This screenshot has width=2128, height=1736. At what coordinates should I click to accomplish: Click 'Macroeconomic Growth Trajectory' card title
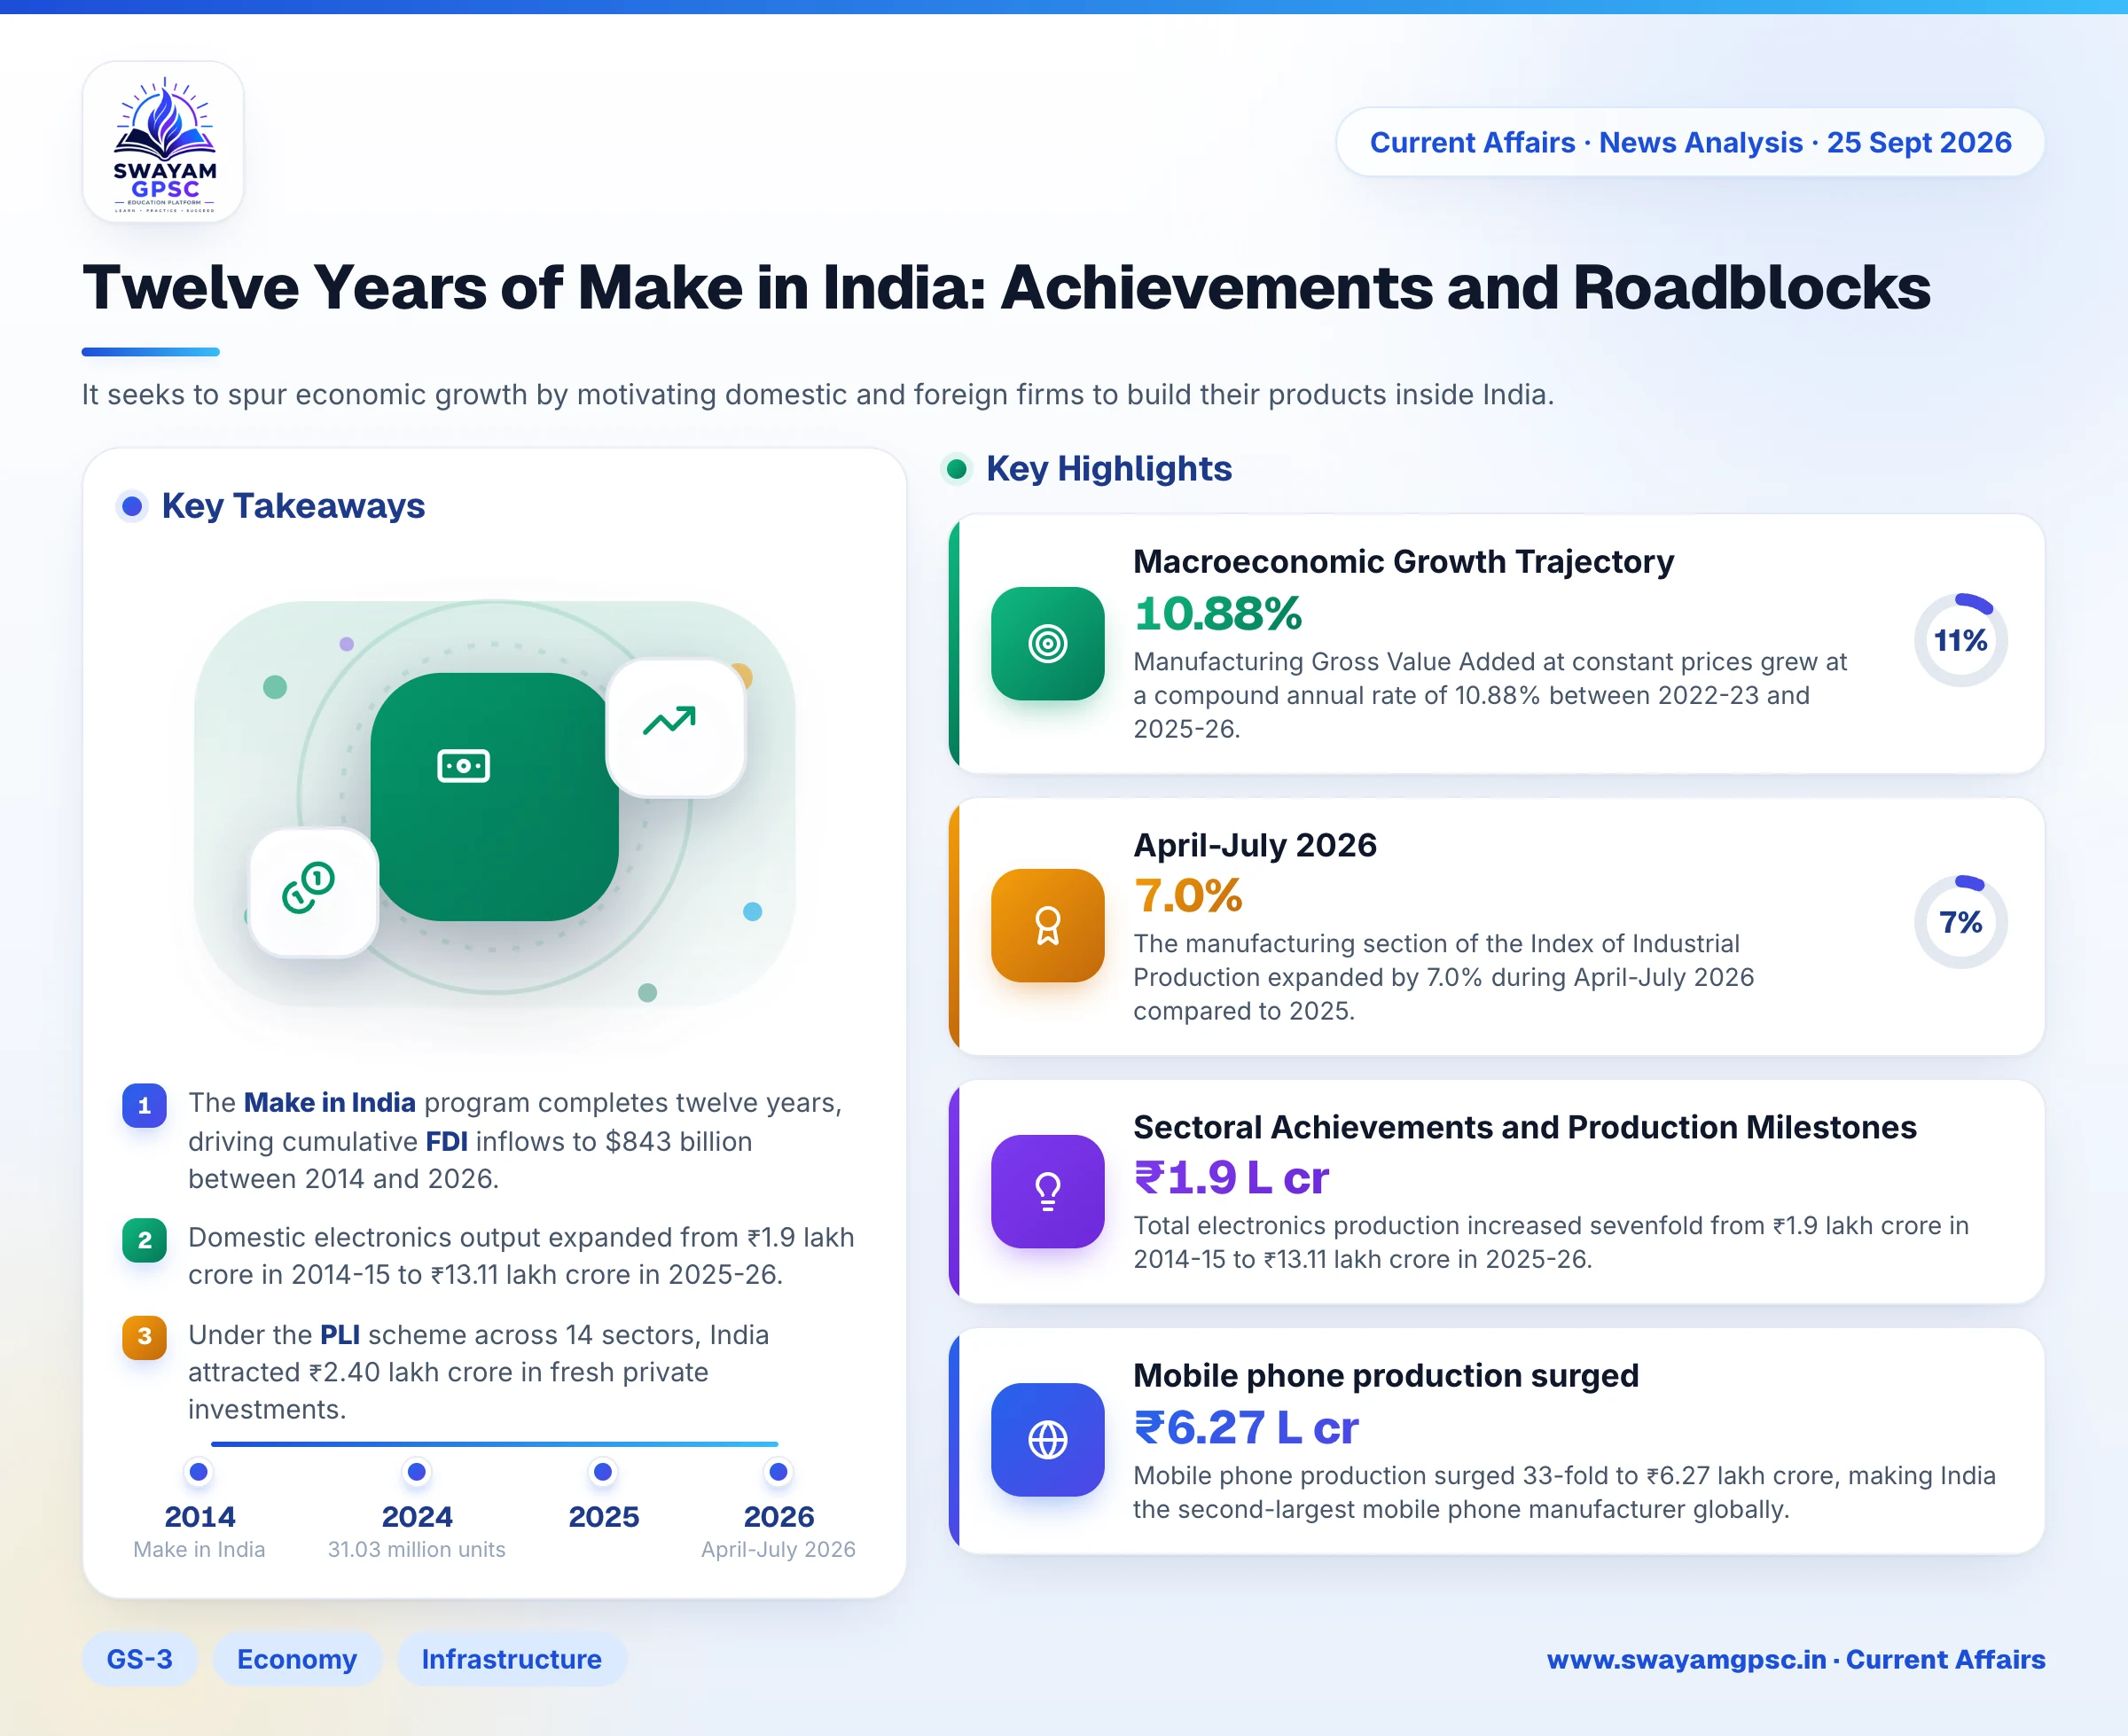pyautogui.click(x=1403, y=562)
